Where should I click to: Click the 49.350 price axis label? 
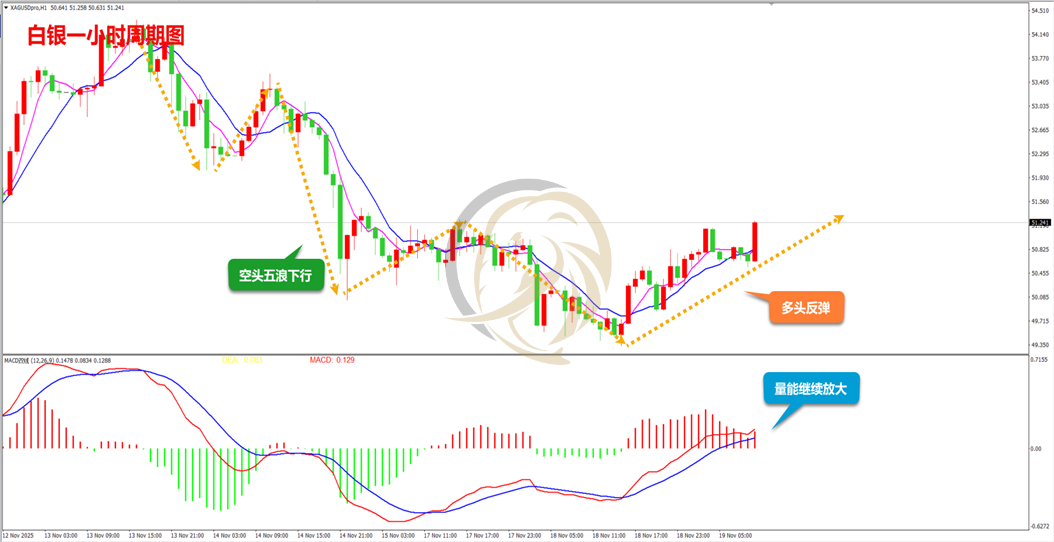click(x=1040, y=345)
